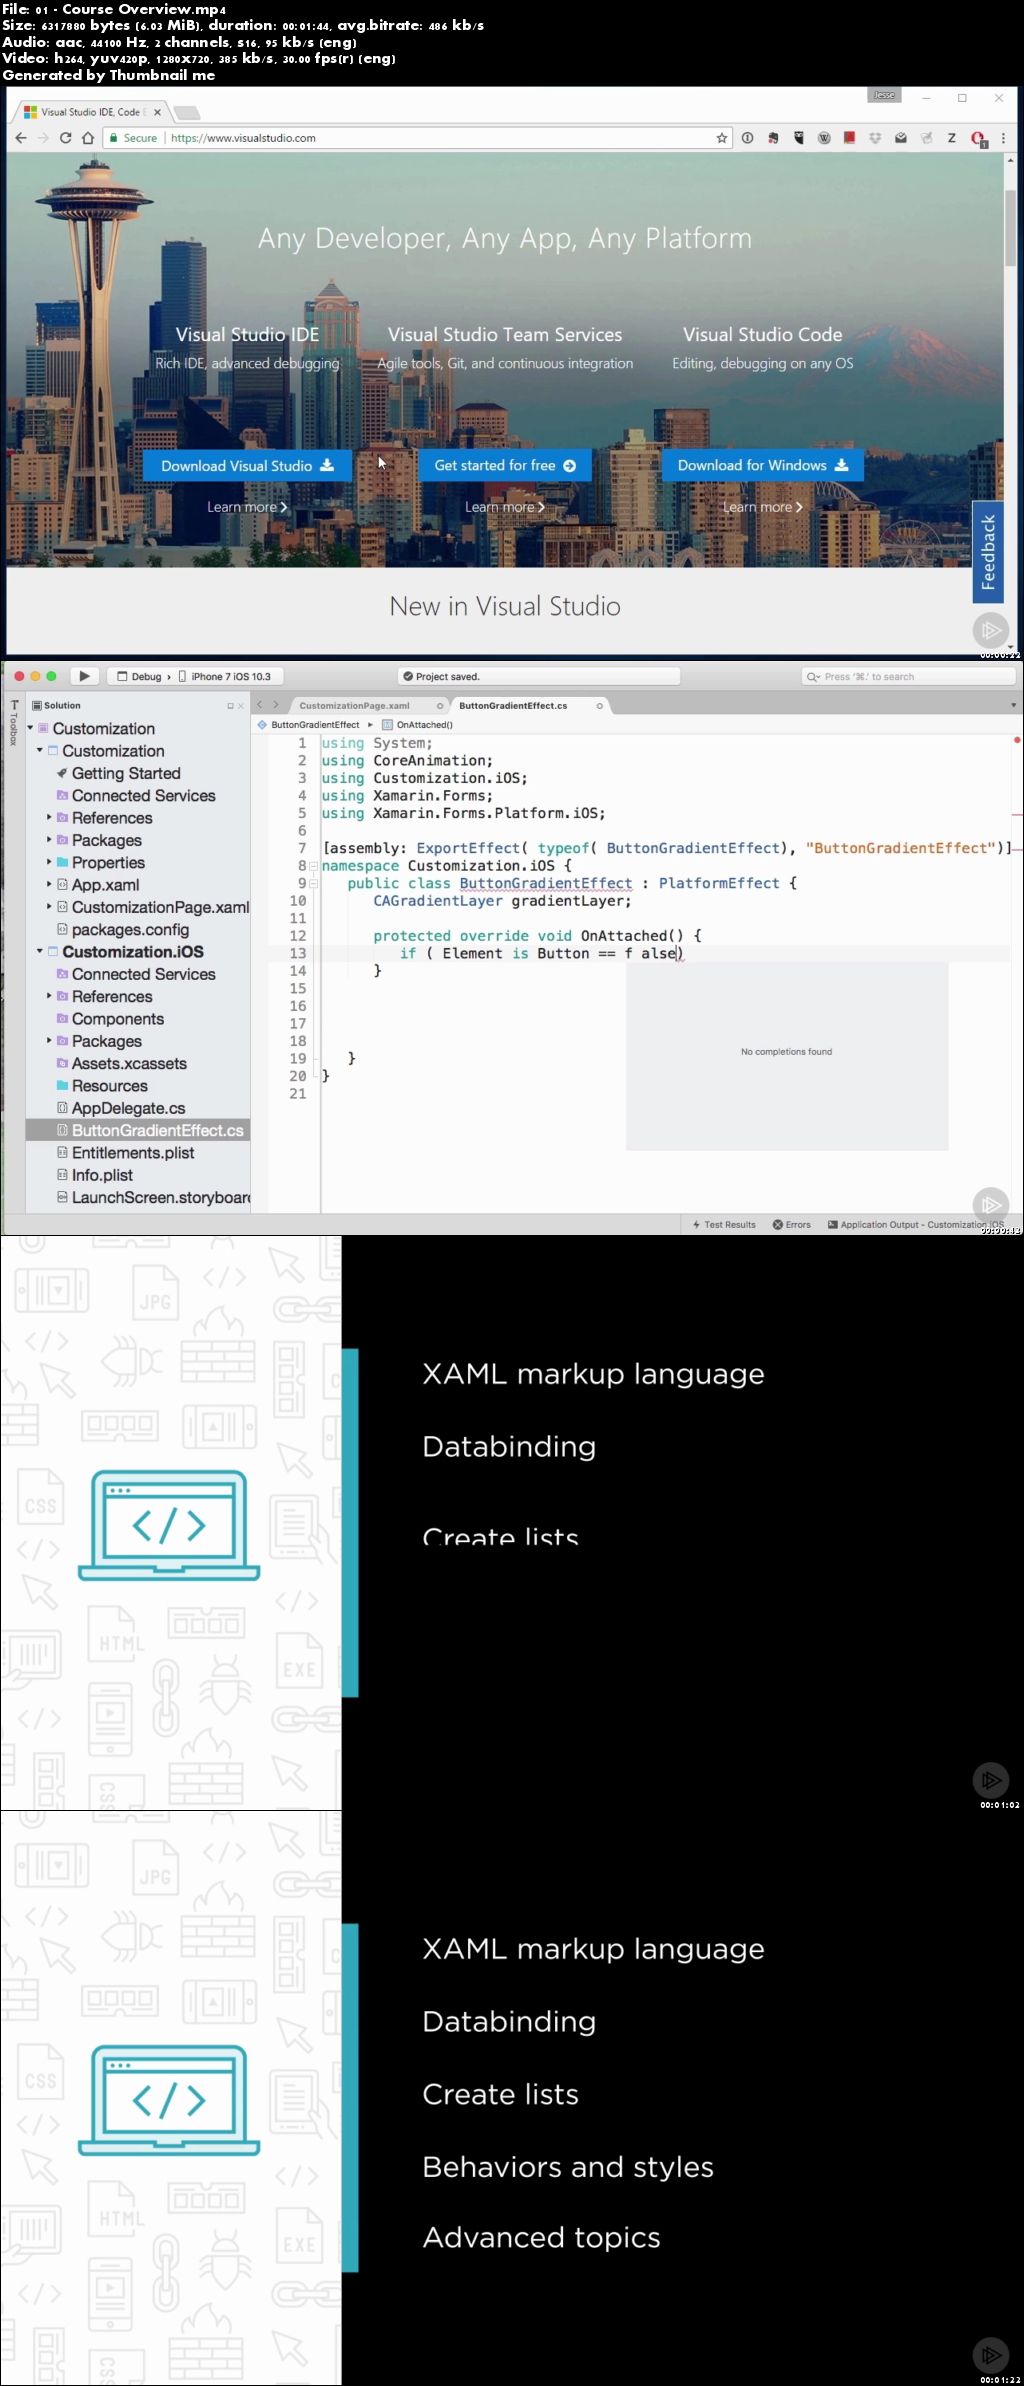This screenshot has width=1024, height=2386.
Task: Switch to CustomizationPage.xaml tab
Action: pyautogui.click(x=354, y=706)
